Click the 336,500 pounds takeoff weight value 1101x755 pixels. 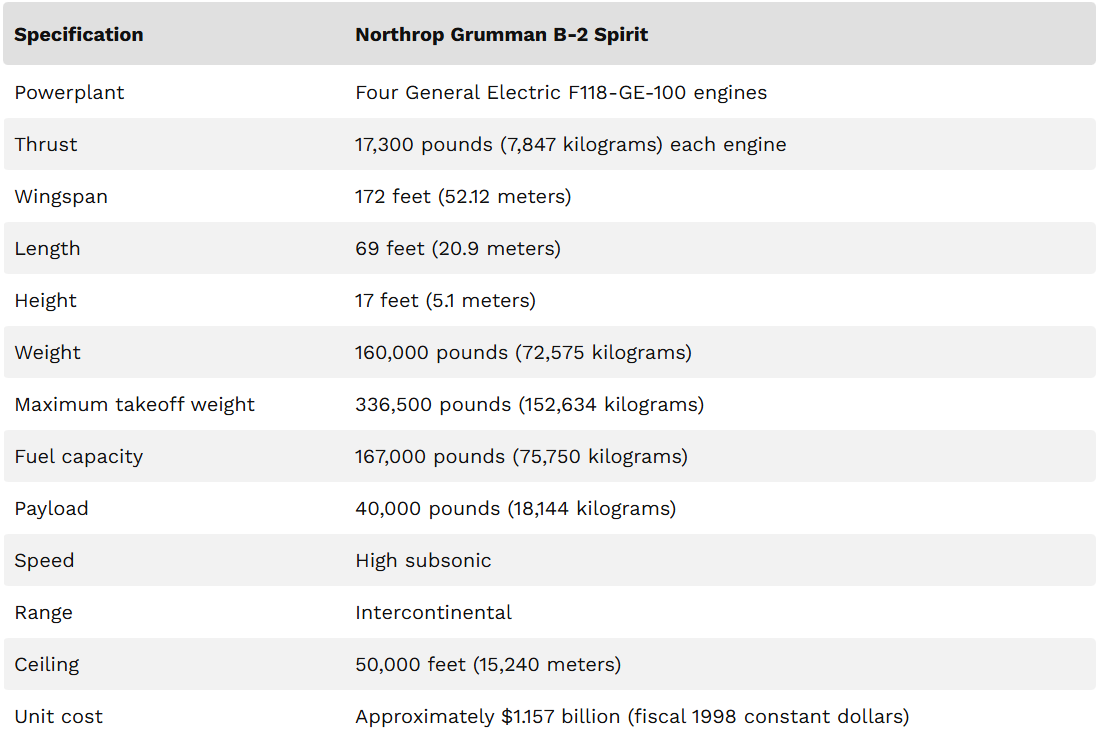(529, 405)
